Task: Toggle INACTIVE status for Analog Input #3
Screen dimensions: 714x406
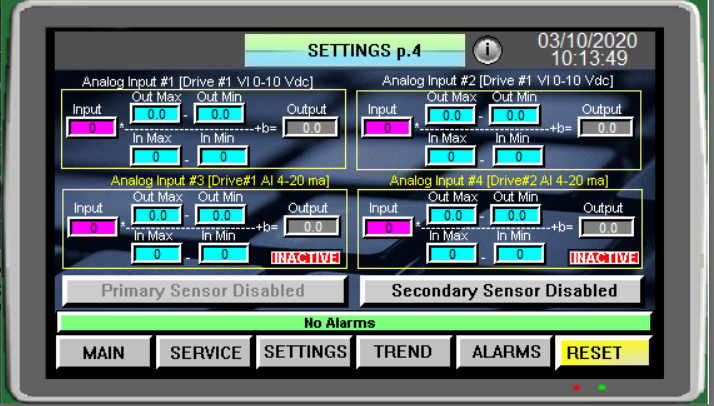Action: pos(306,258)
